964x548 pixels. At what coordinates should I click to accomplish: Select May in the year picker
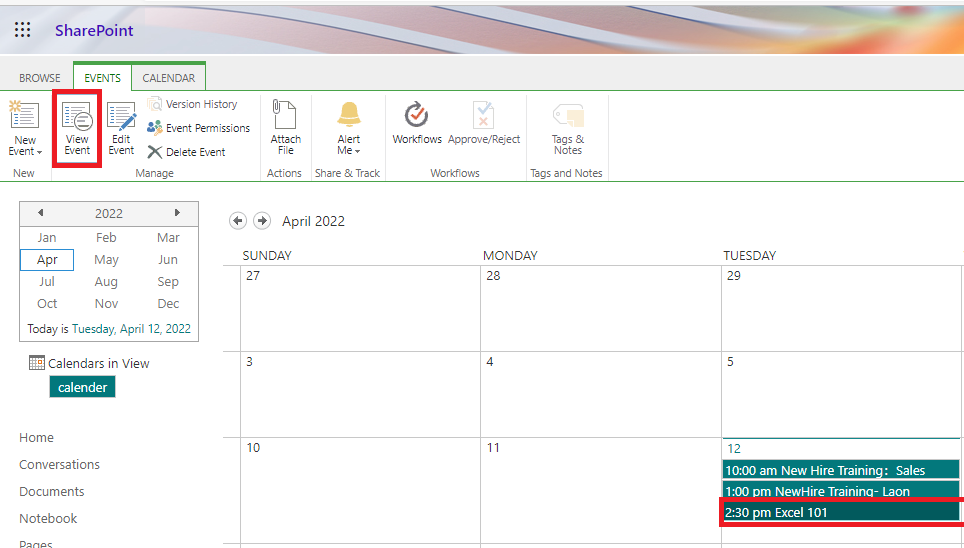point(106,260)
